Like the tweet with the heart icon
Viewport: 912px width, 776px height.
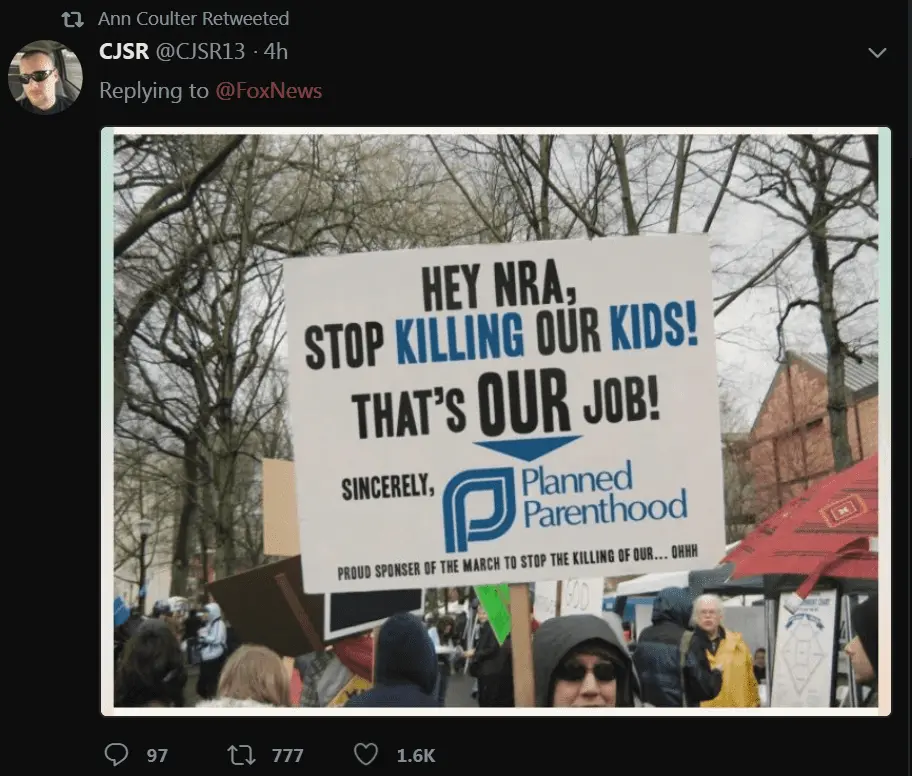click(366, 755)
